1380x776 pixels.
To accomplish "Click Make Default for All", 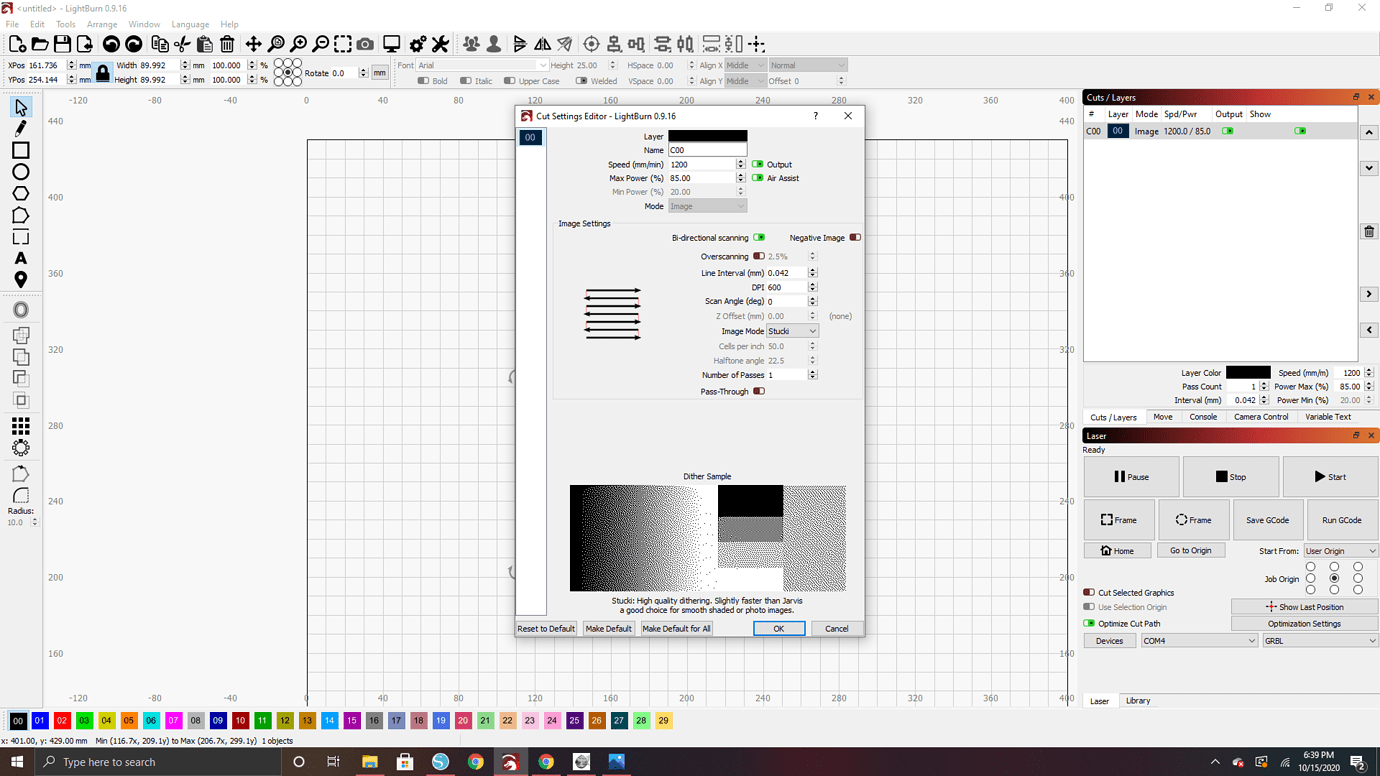I will [677, 629].
